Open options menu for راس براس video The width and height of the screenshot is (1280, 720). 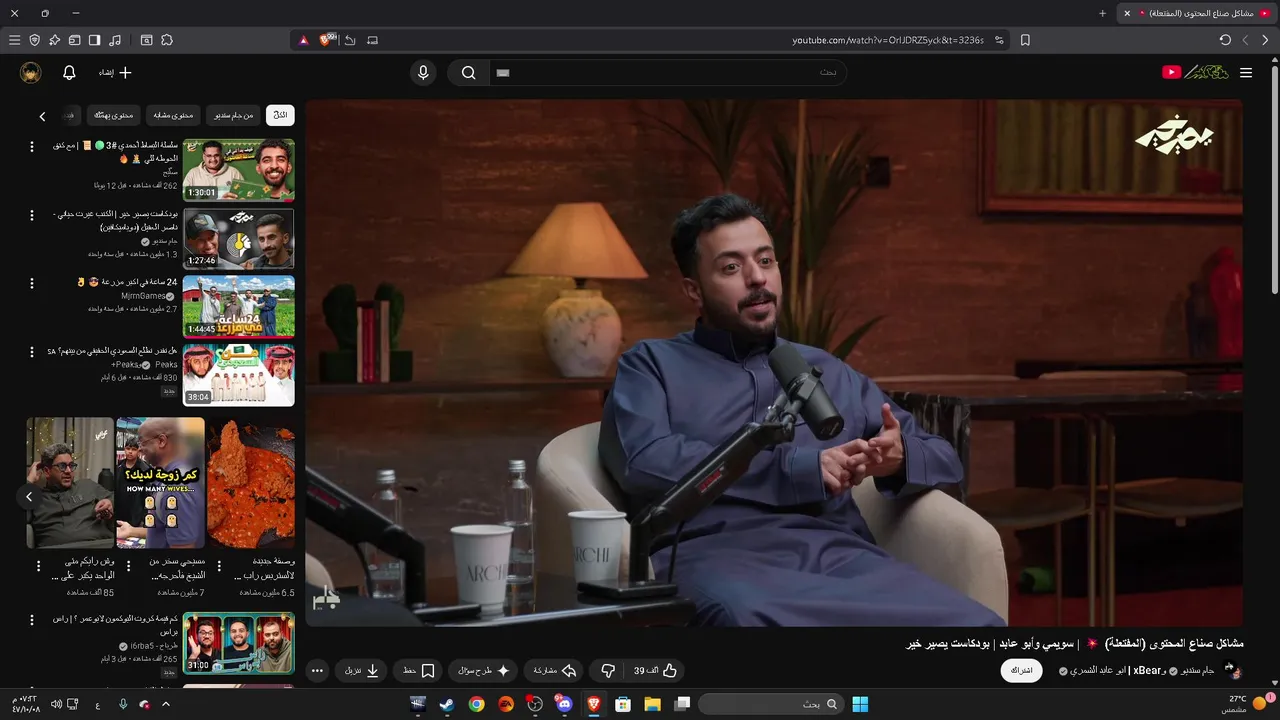(x=31, y=620)
